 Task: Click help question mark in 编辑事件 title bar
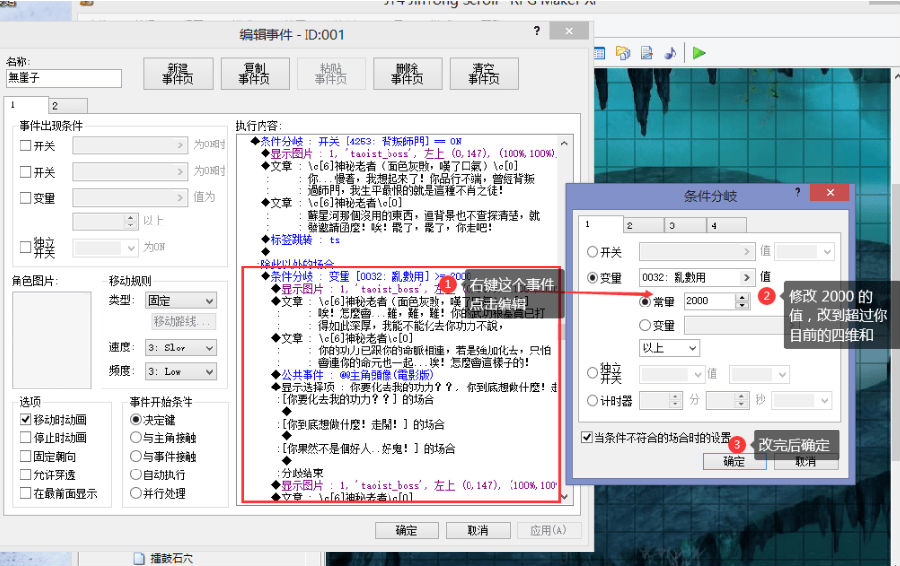click(x=538, y=32)
